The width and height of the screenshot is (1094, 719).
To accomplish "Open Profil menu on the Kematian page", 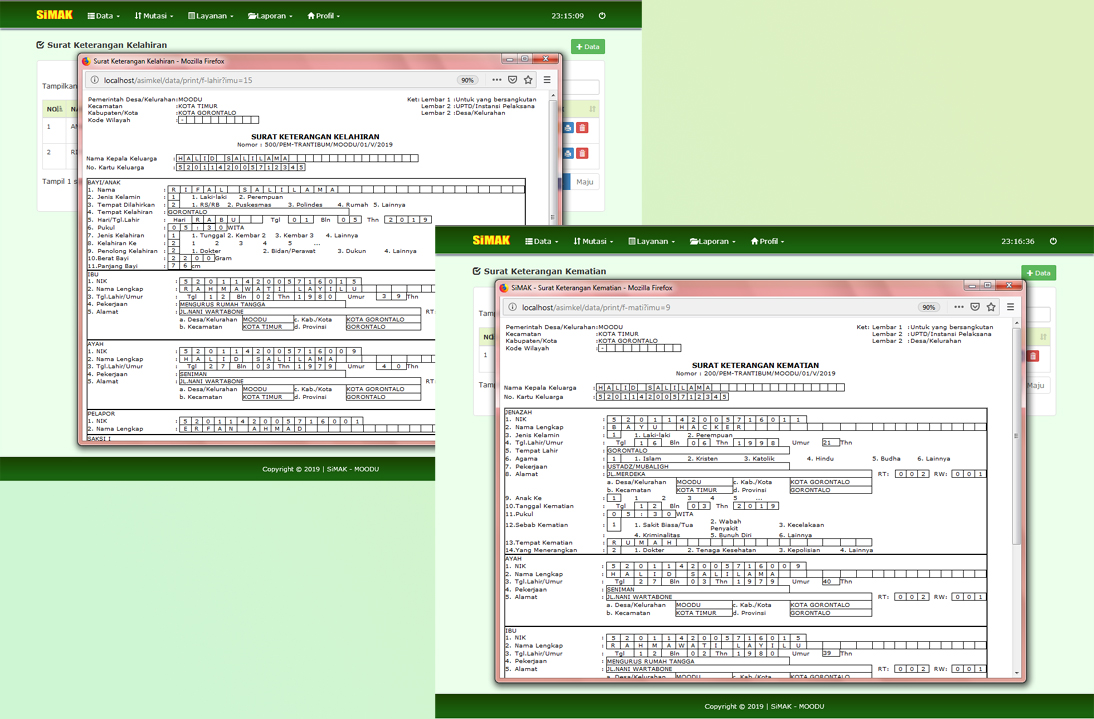I will pos(767,241).
